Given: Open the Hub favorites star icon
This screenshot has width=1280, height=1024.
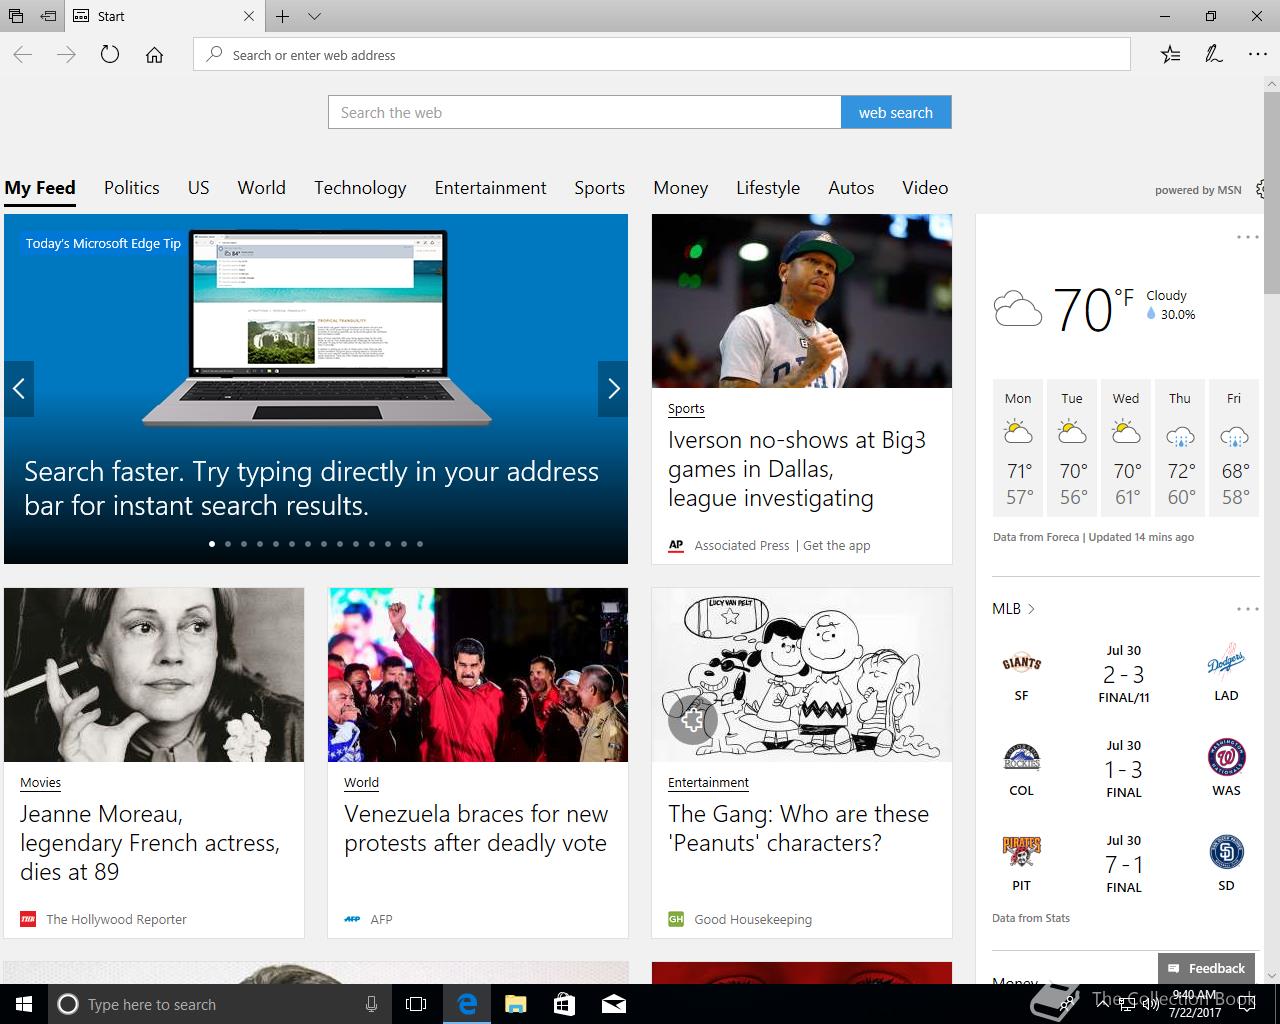Looking at the screenshot, I should pyautogui.click(x=1170, y=55).
